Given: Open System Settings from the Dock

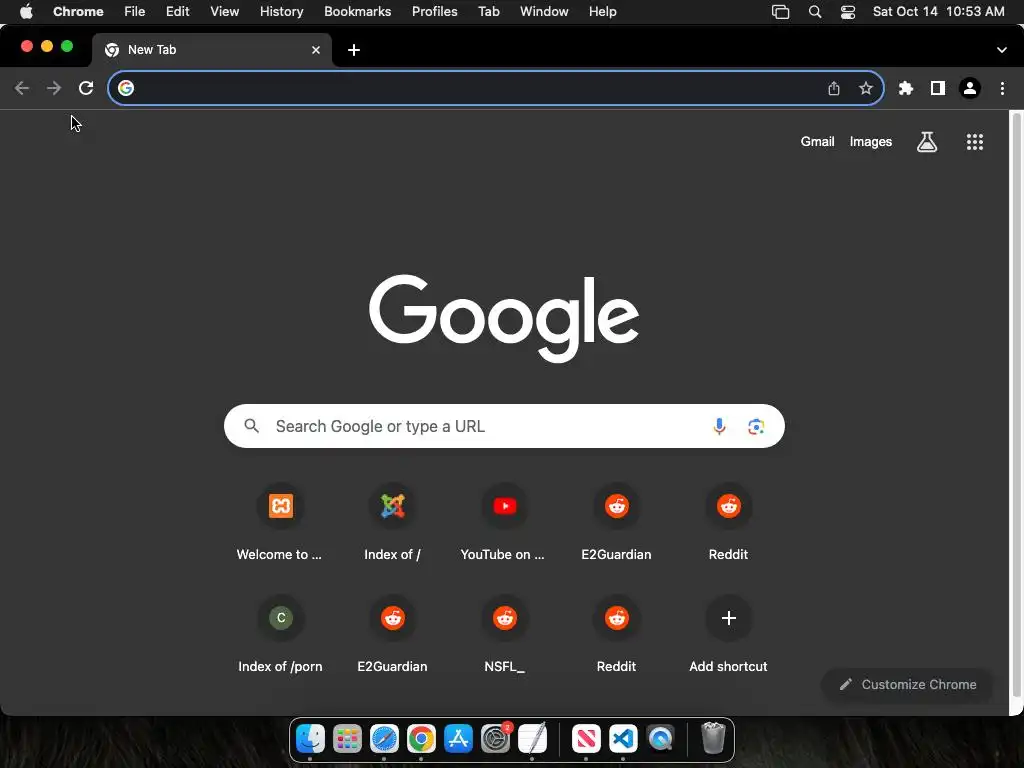Looking at the screenshot, I should (496, 739).
